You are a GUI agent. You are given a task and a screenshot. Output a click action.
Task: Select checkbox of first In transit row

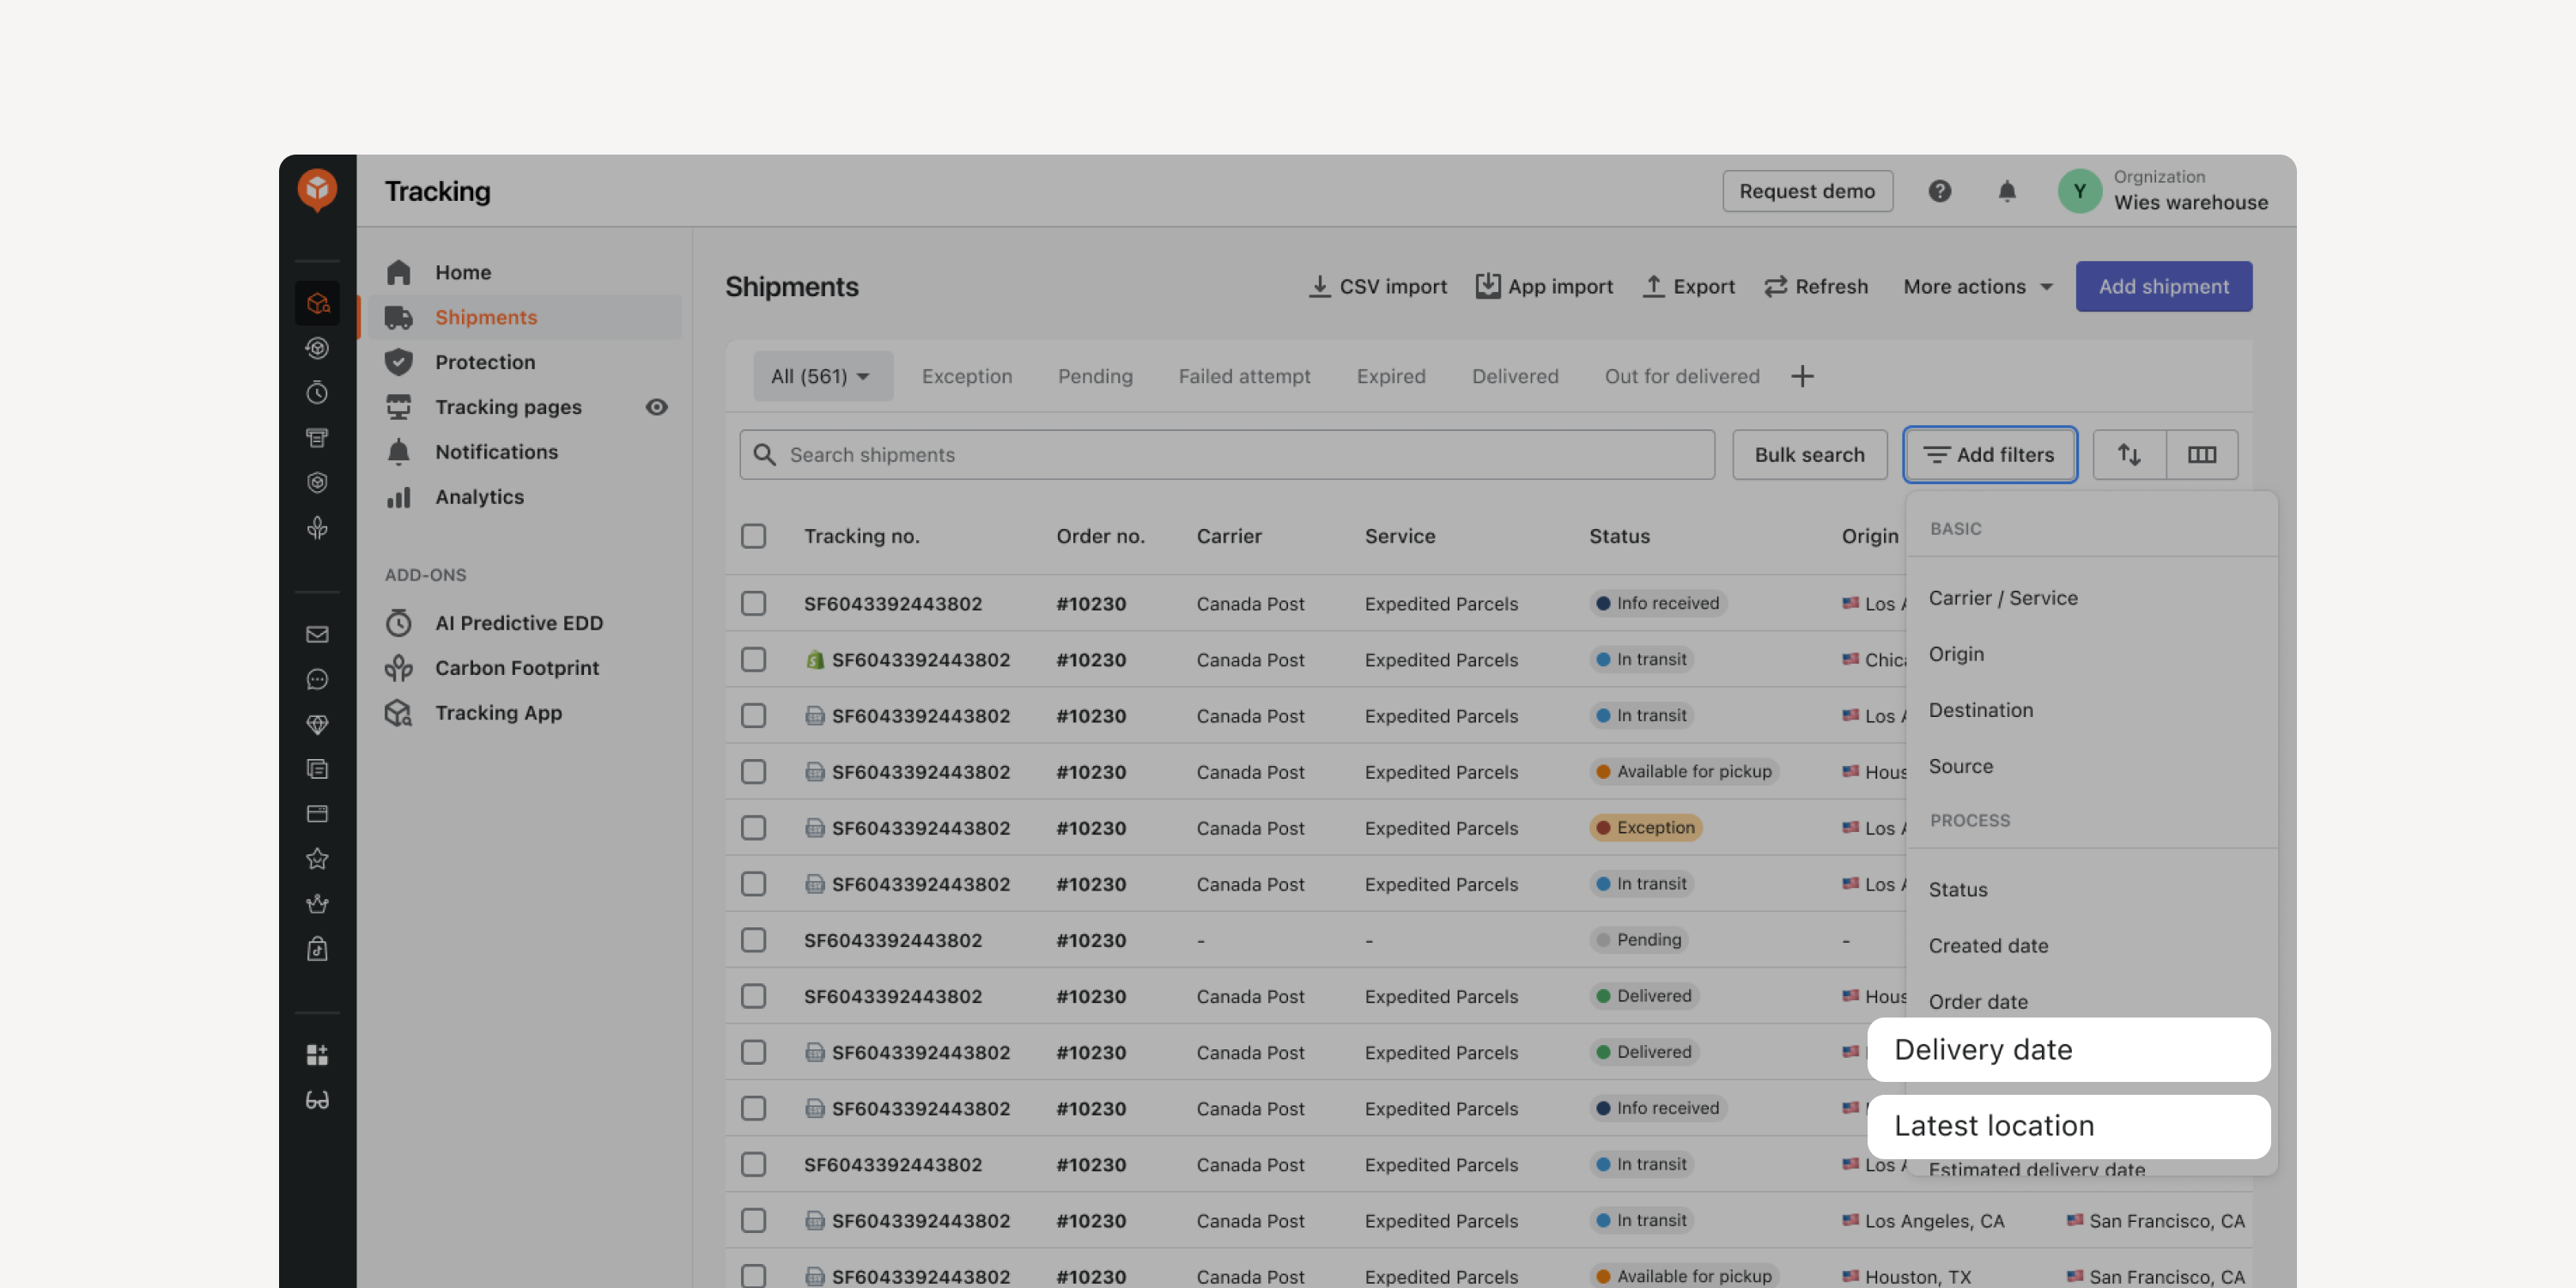(x=753, y=660)
